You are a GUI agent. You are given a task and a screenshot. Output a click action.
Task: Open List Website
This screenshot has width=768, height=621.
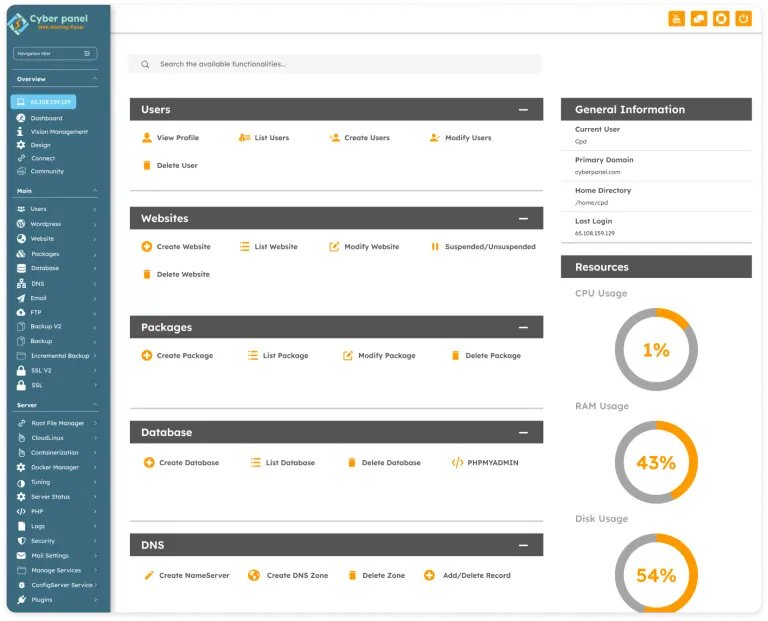[x=268, y=247]
